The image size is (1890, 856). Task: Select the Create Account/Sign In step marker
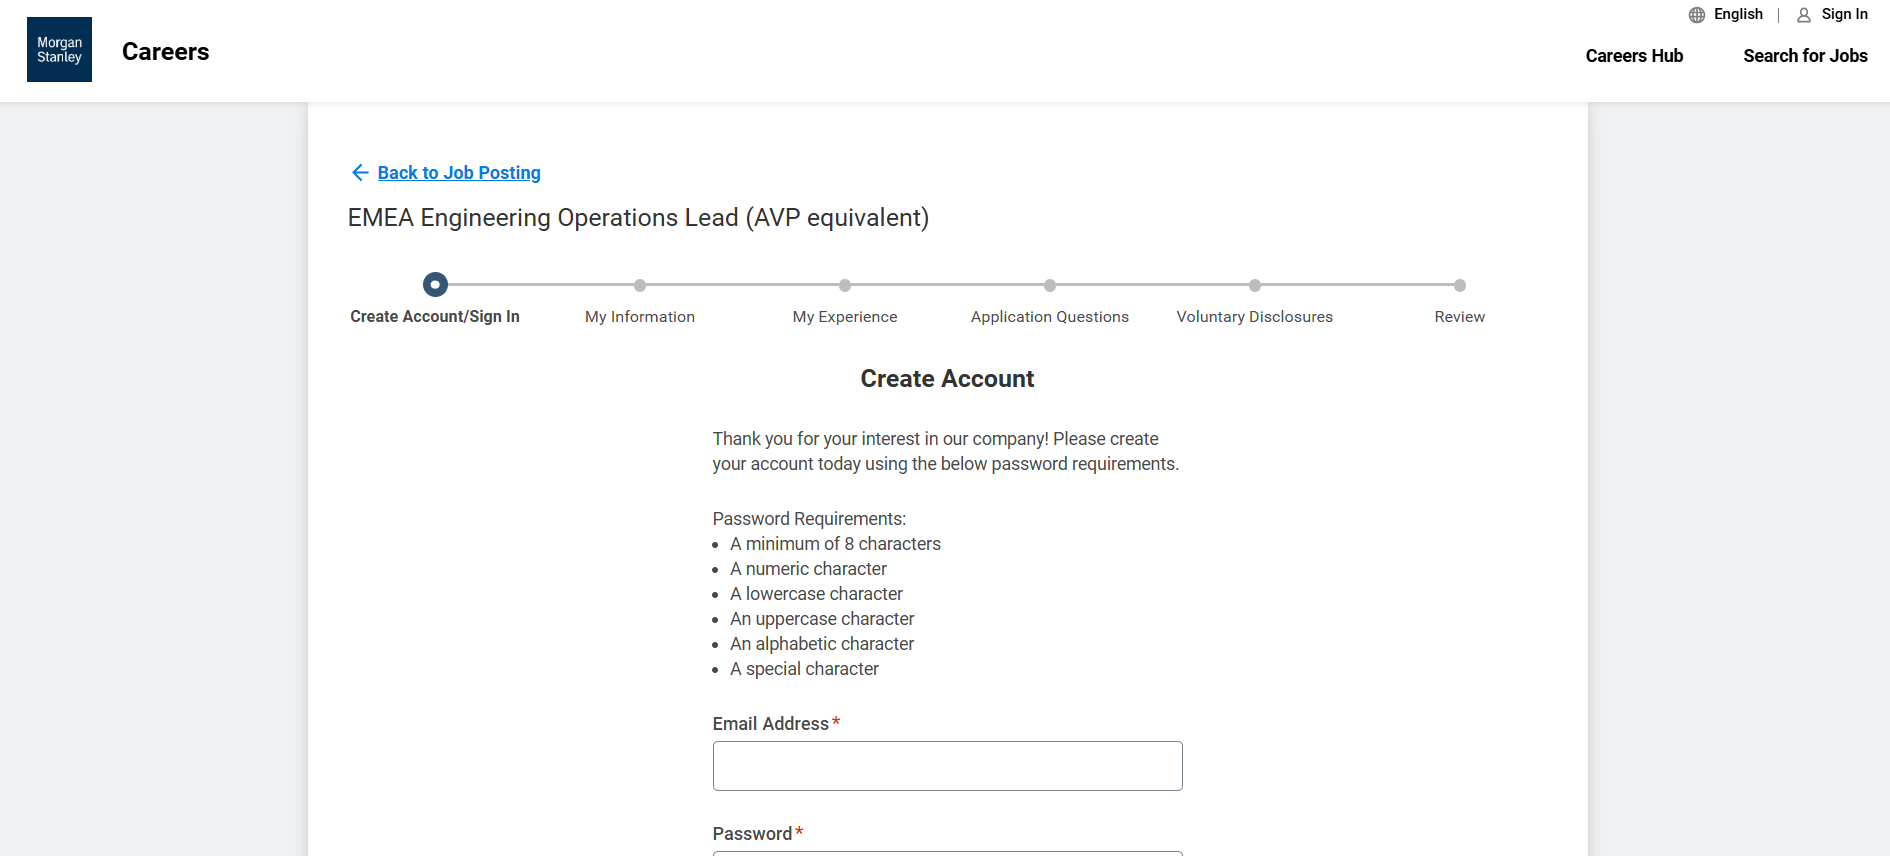pyautogui.click(x=435, y=285)
